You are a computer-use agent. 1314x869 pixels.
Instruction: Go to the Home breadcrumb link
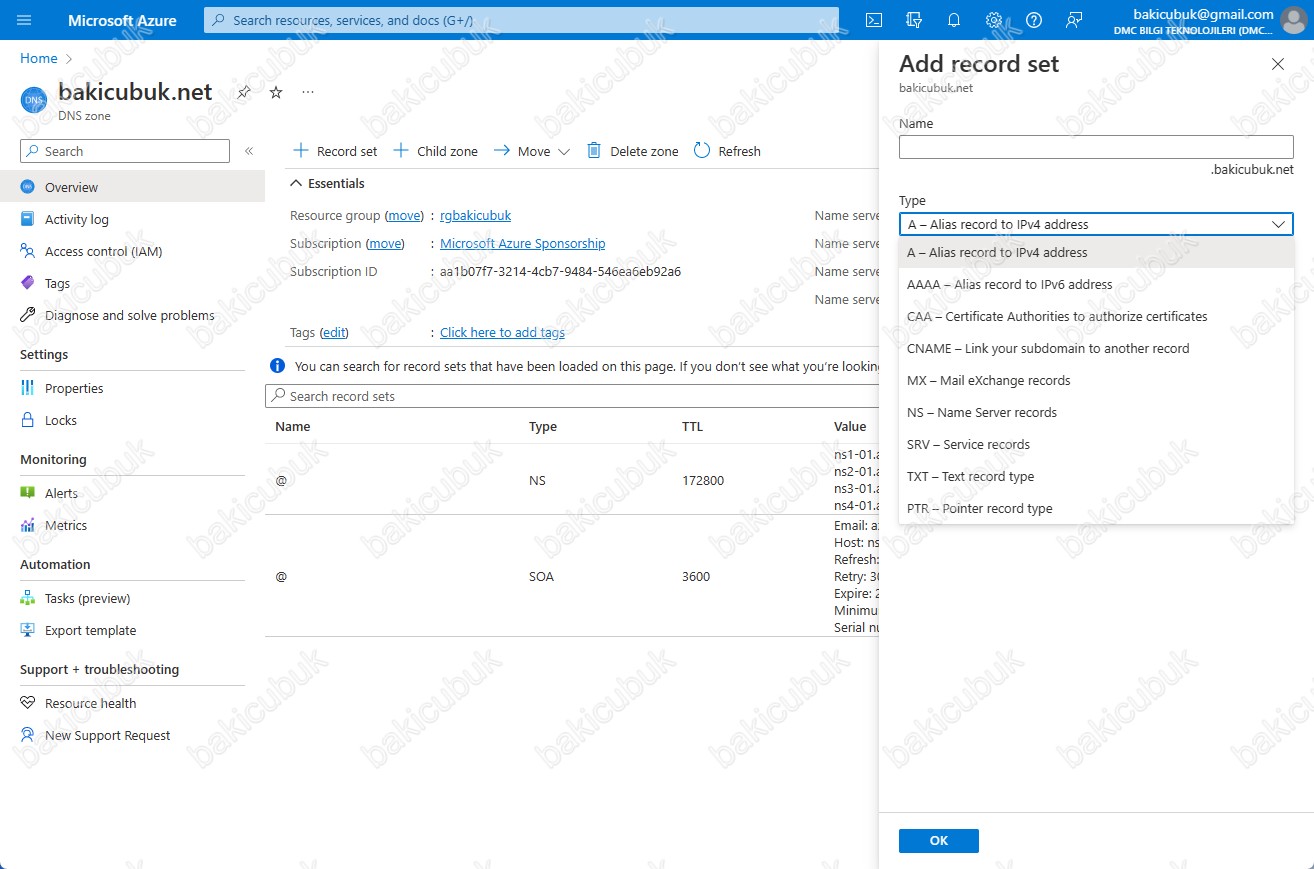coord(39,59)
